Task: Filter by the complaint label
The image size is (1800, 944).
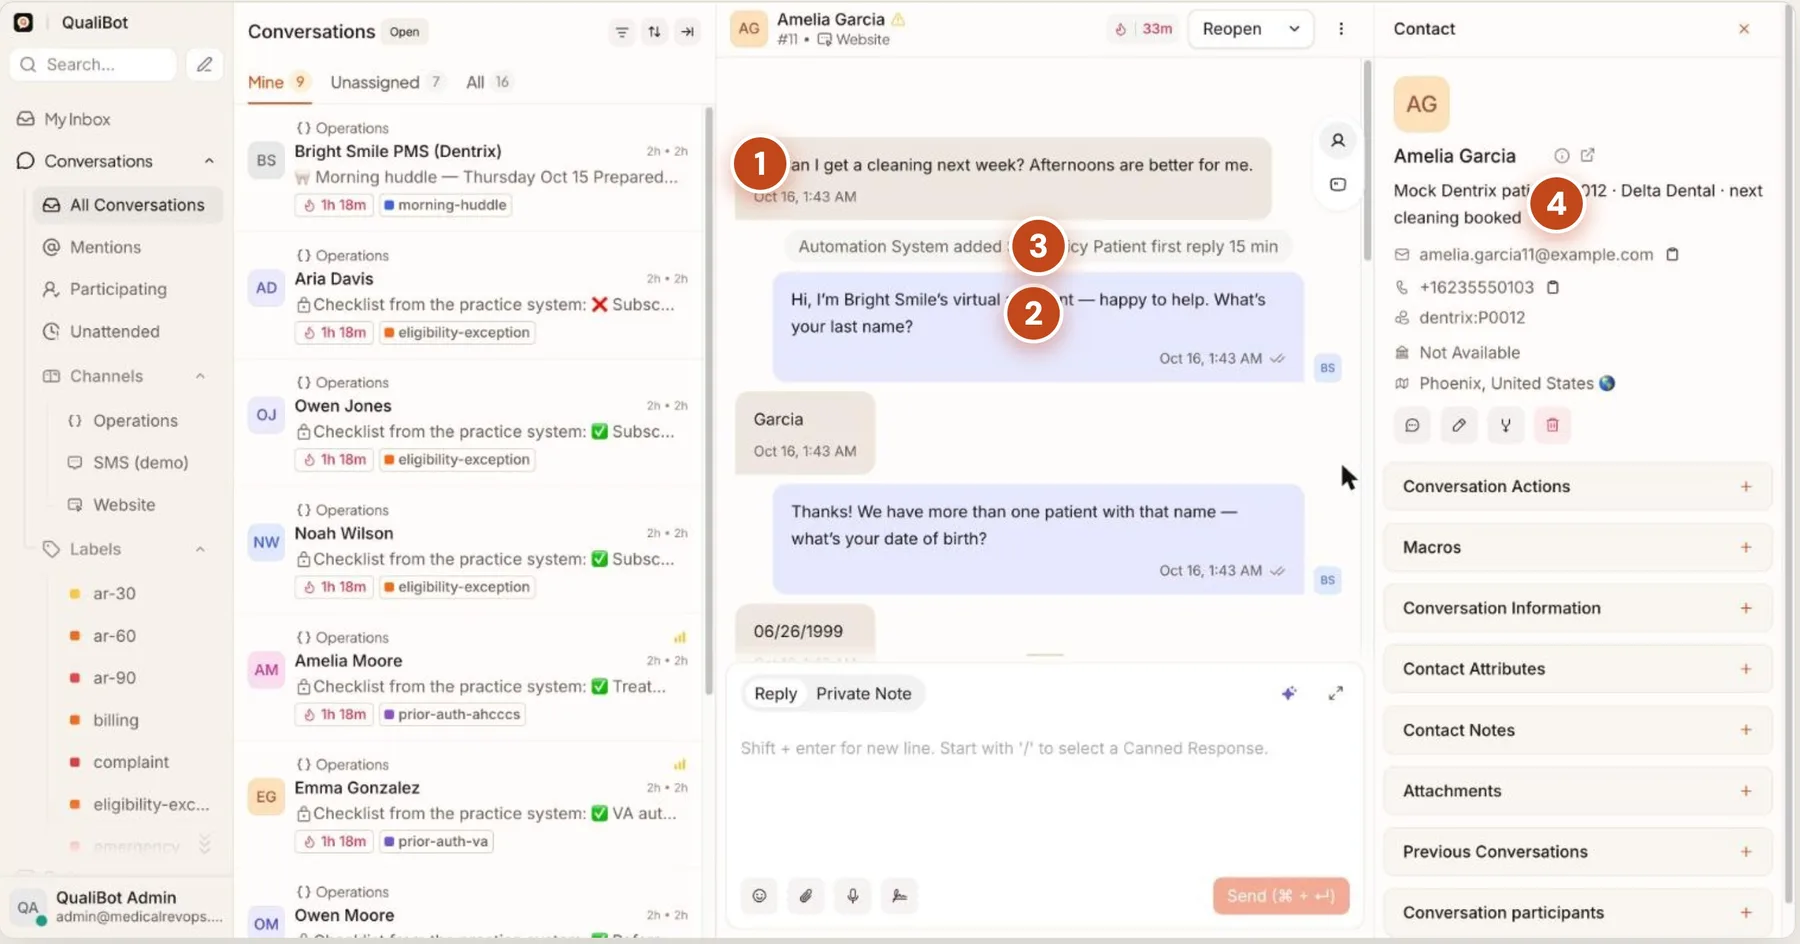Action: coord(131,762)
